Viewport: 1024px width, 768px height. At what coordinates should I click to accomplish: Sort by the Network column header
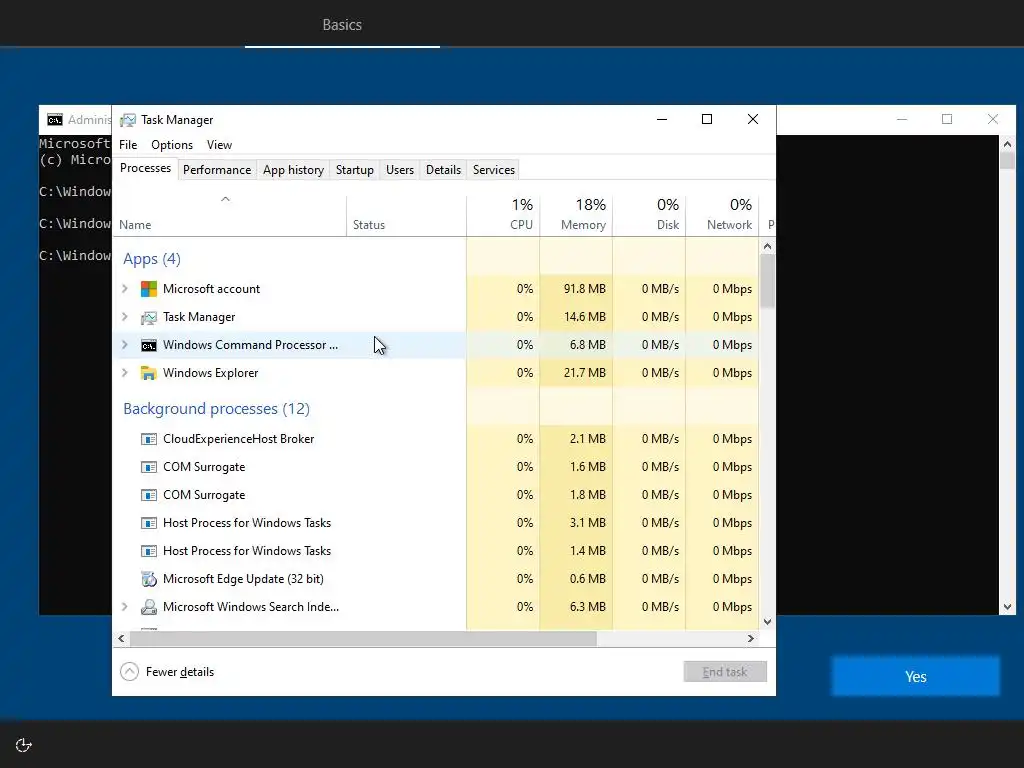tap(722, 216)
